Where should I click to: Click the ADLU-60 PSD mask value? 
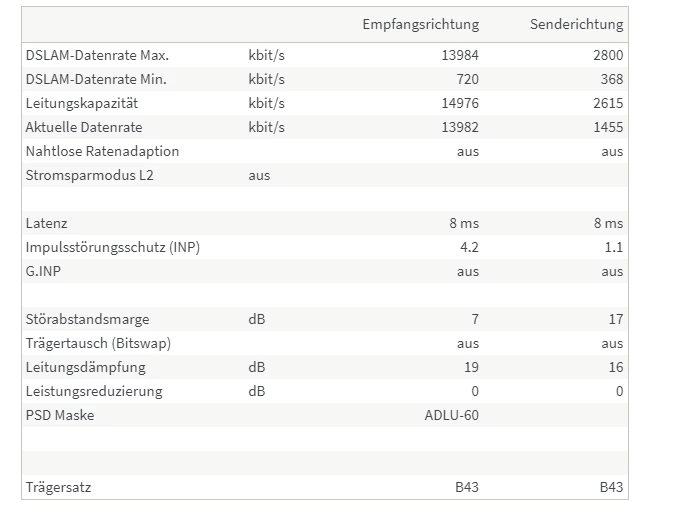click(x=451, y=415)
